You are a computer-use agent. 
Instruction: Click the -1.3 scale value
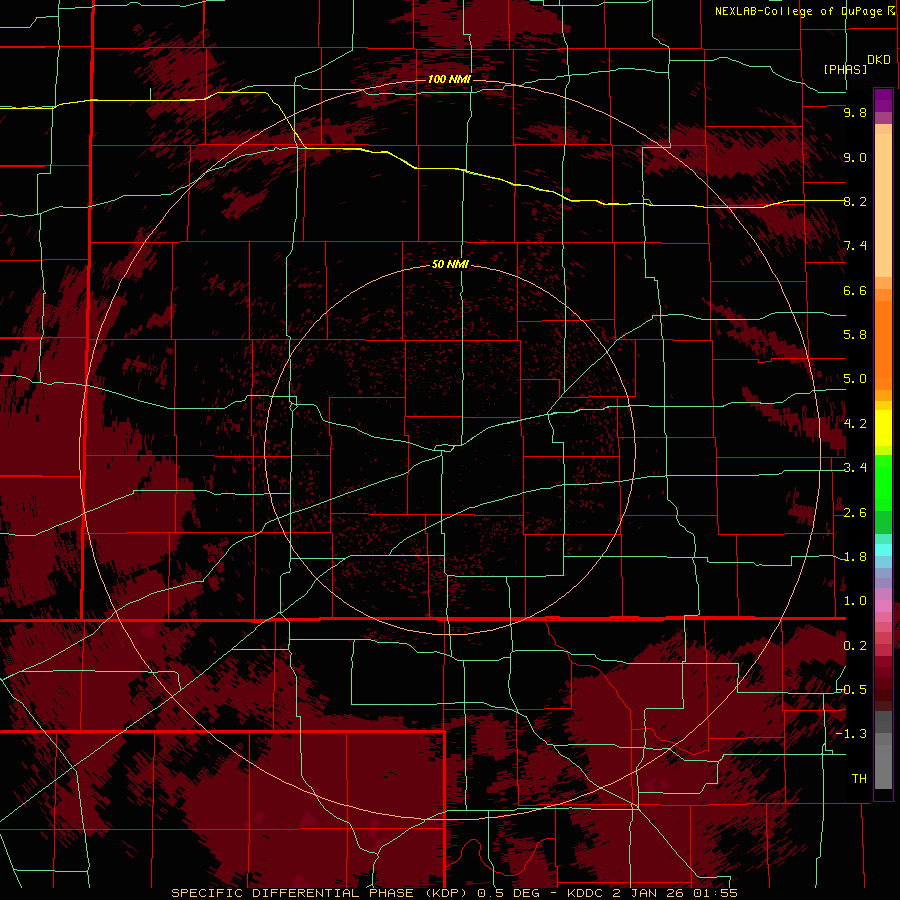(x=852, y=734)
